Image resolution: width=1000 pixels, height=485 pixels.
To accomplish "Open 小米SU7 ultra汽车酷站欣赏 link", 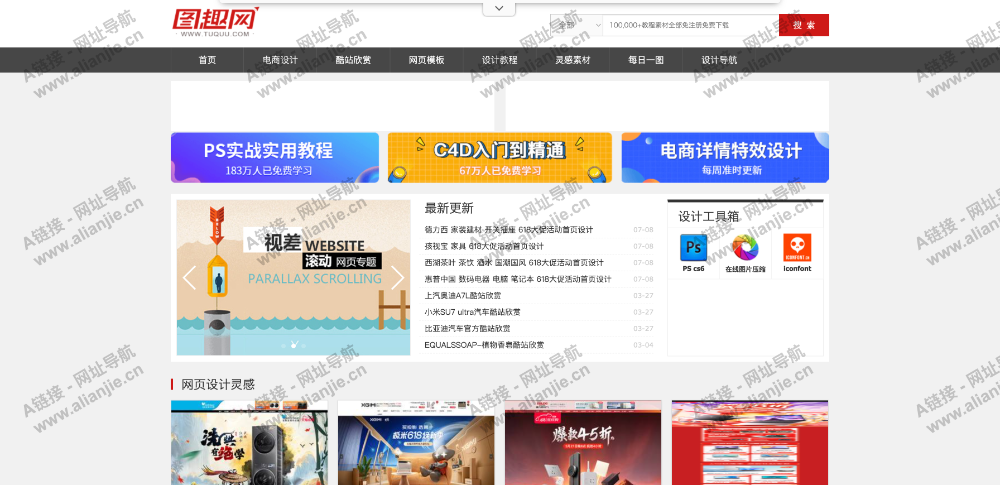I will [x=473, y=312].
